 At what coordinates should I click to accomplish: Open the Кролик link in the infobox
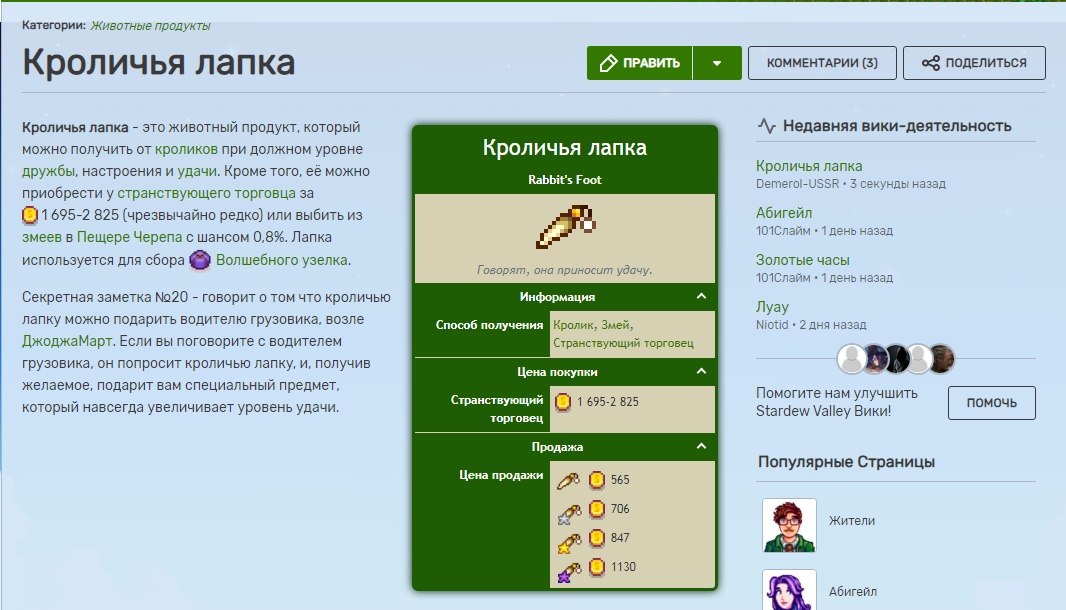tap(573, 325)
